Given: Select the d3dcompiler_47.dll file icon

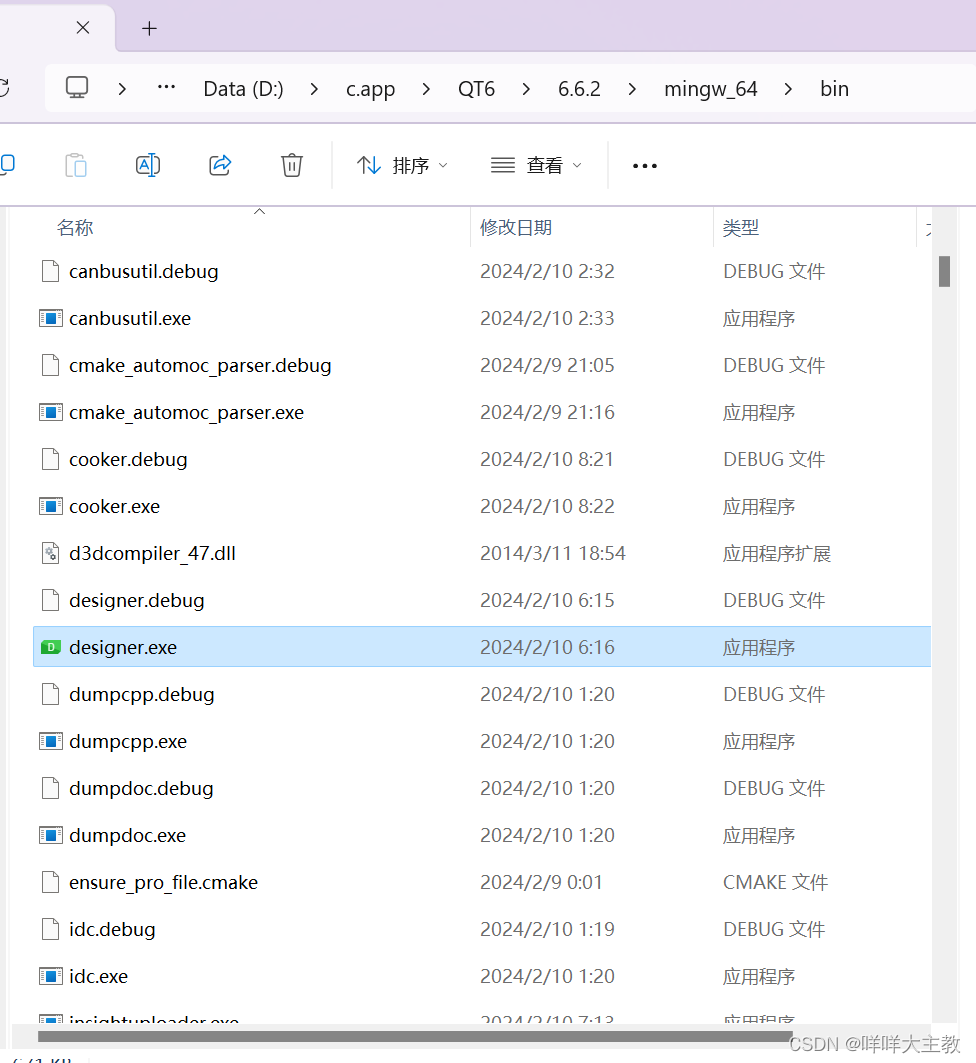Looking at the screenshot, I should [50, 553].
